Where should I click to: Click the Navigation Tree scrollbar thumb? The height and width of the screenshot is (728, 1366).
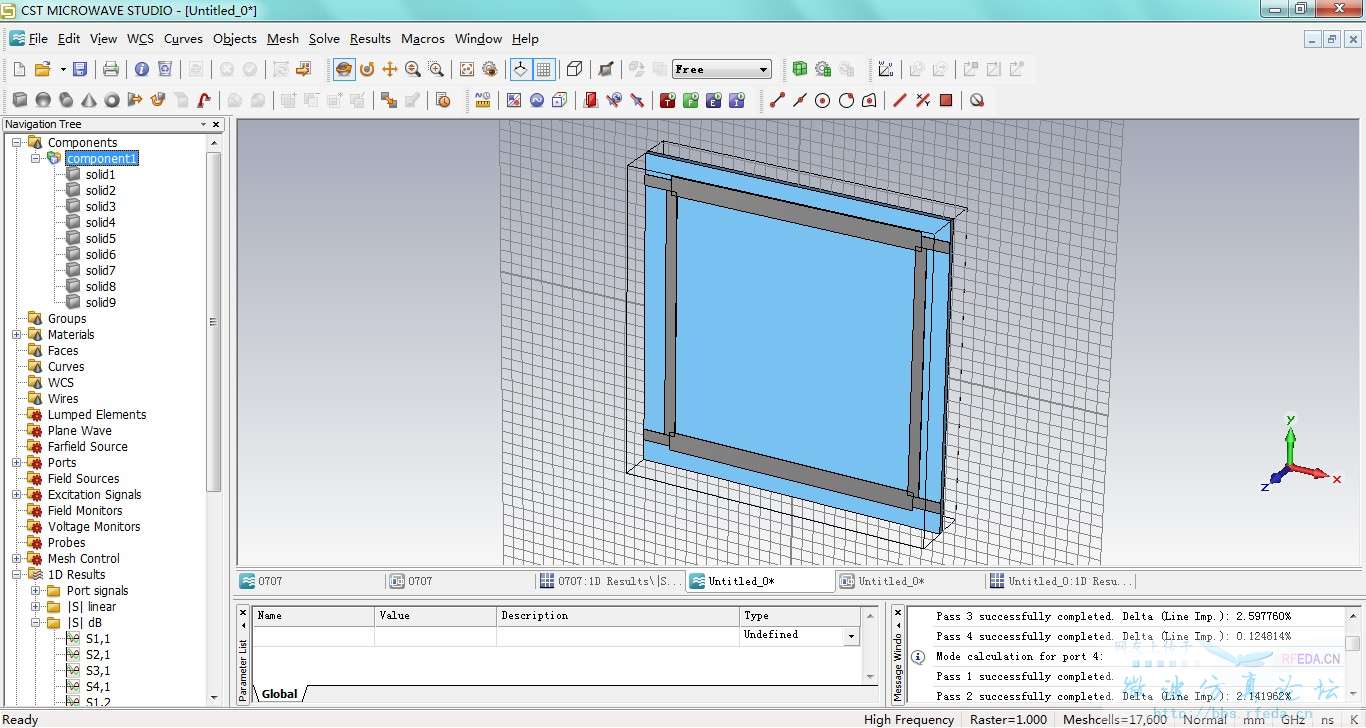(x=213, y=320)
